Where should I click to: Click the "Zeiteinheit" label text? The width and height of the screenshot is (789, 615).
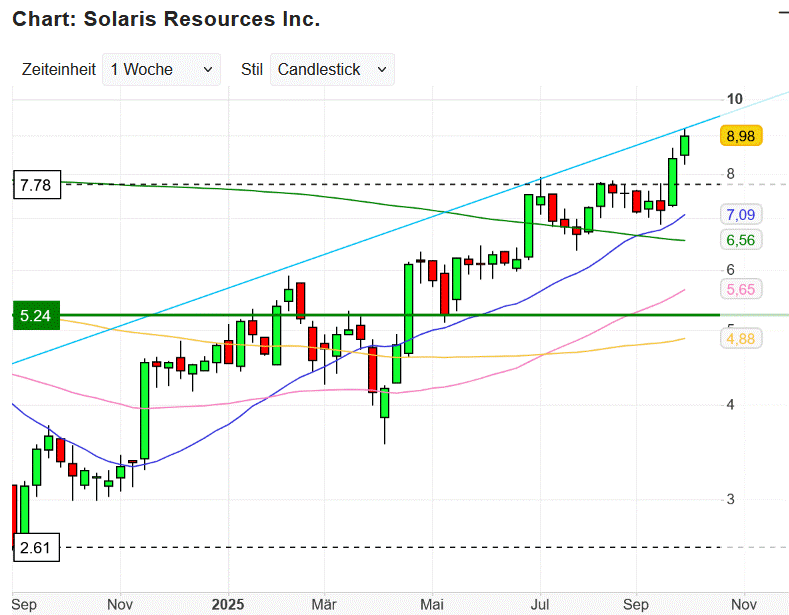tap(58, 69)
